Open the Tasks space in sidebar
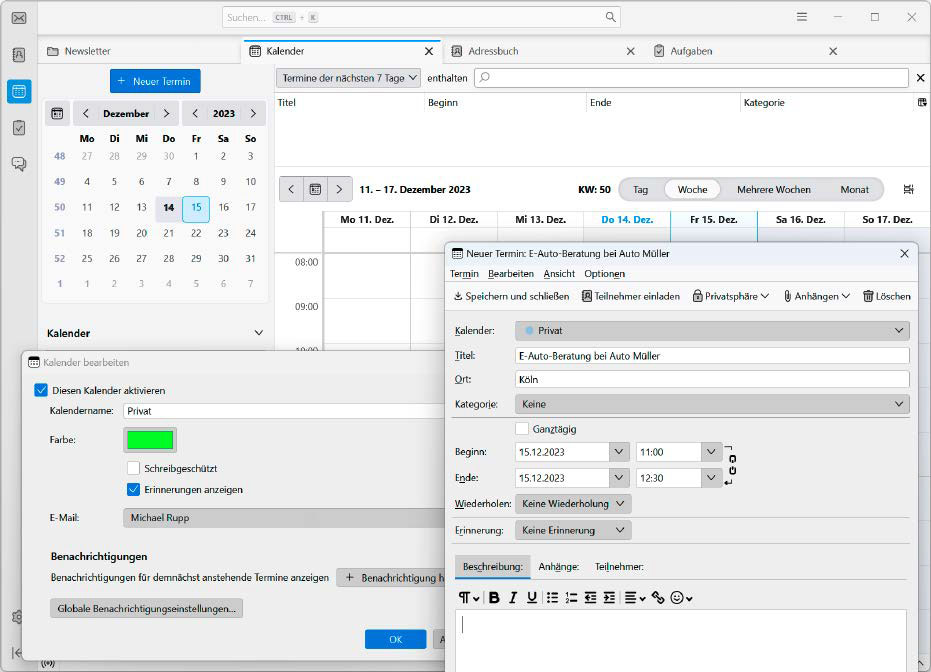This screenshot has width=931, height=672. 19,128
